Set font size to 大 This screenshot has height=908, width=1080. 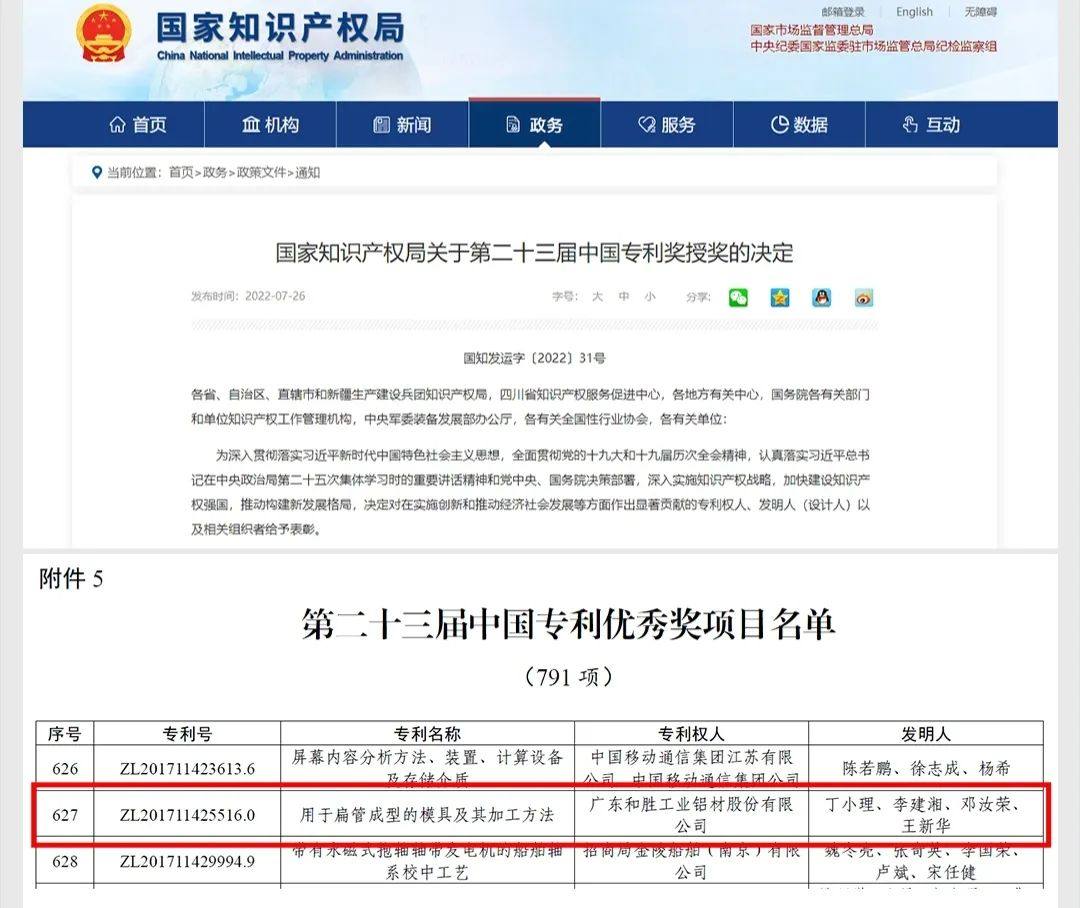(x=597, y=296)
